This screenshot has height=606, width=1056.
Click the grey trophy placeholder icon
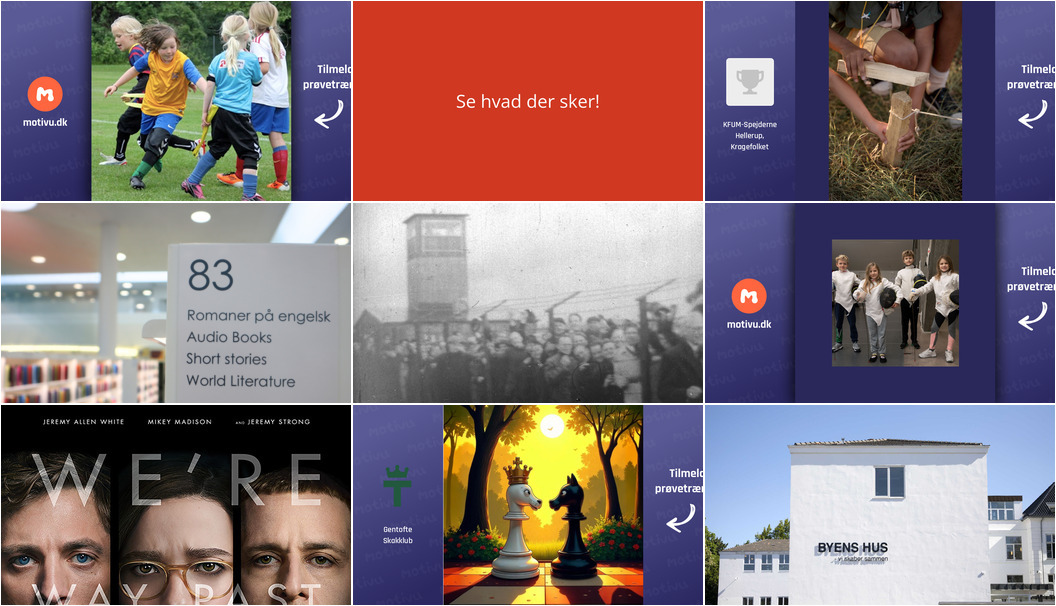750,82
